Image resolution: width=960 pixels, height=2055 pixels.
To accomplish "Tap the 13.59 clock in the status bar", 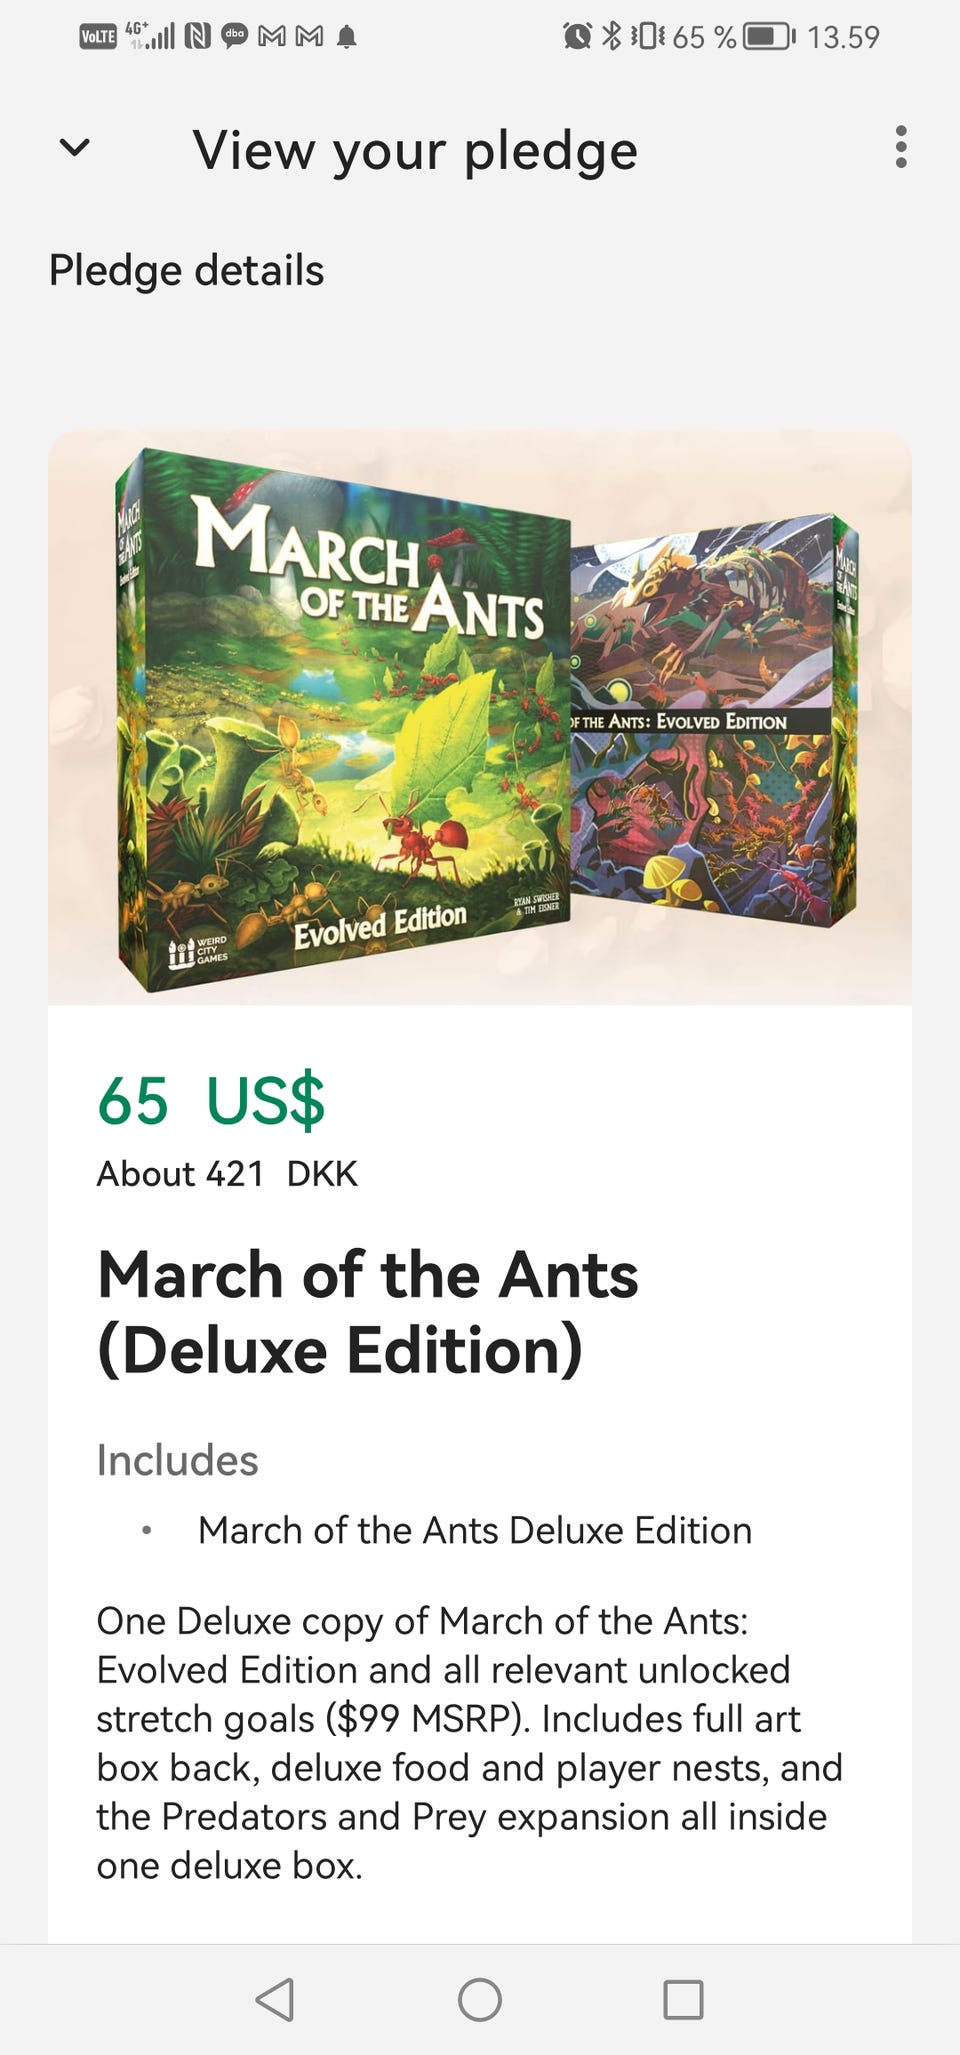I will pos(843,37).
